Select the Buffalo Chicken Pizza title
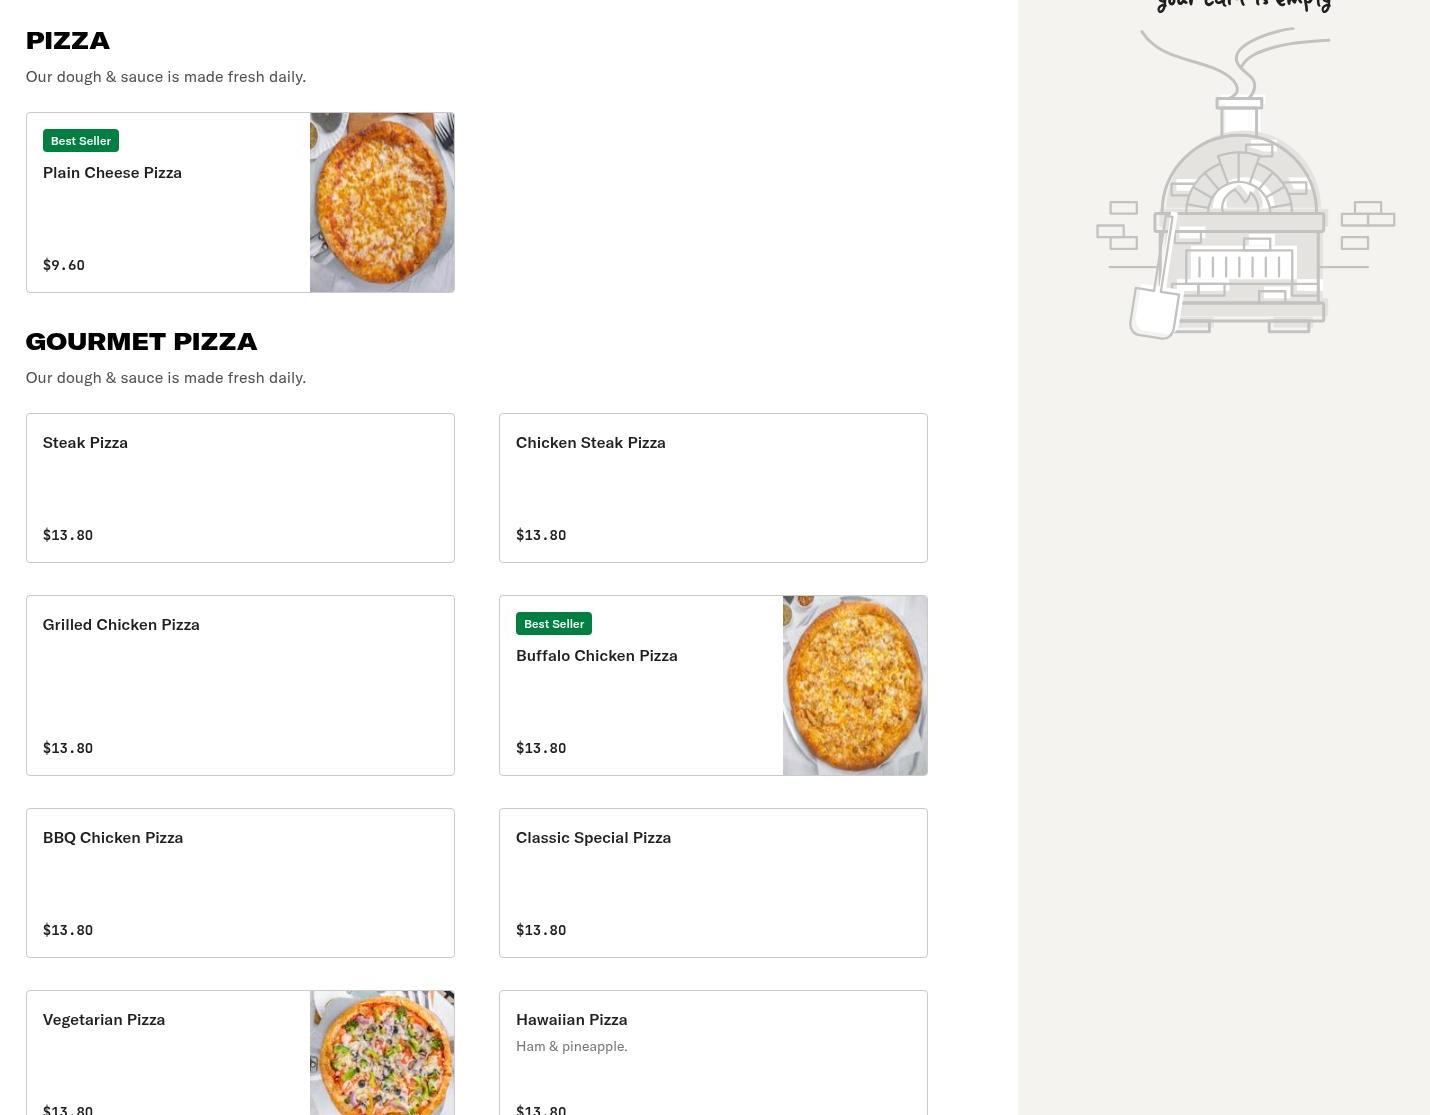Screen dimensions: 1430x1115 coord(597,656)
